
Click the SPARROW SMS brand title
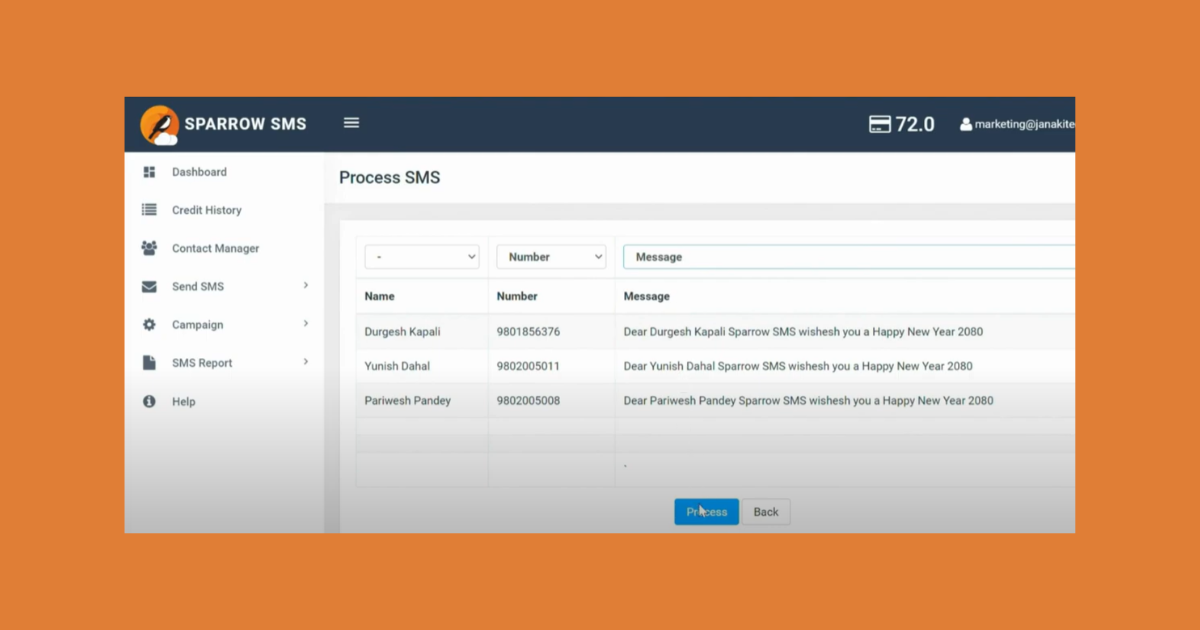pyautogui.click(x=245, y=125)
